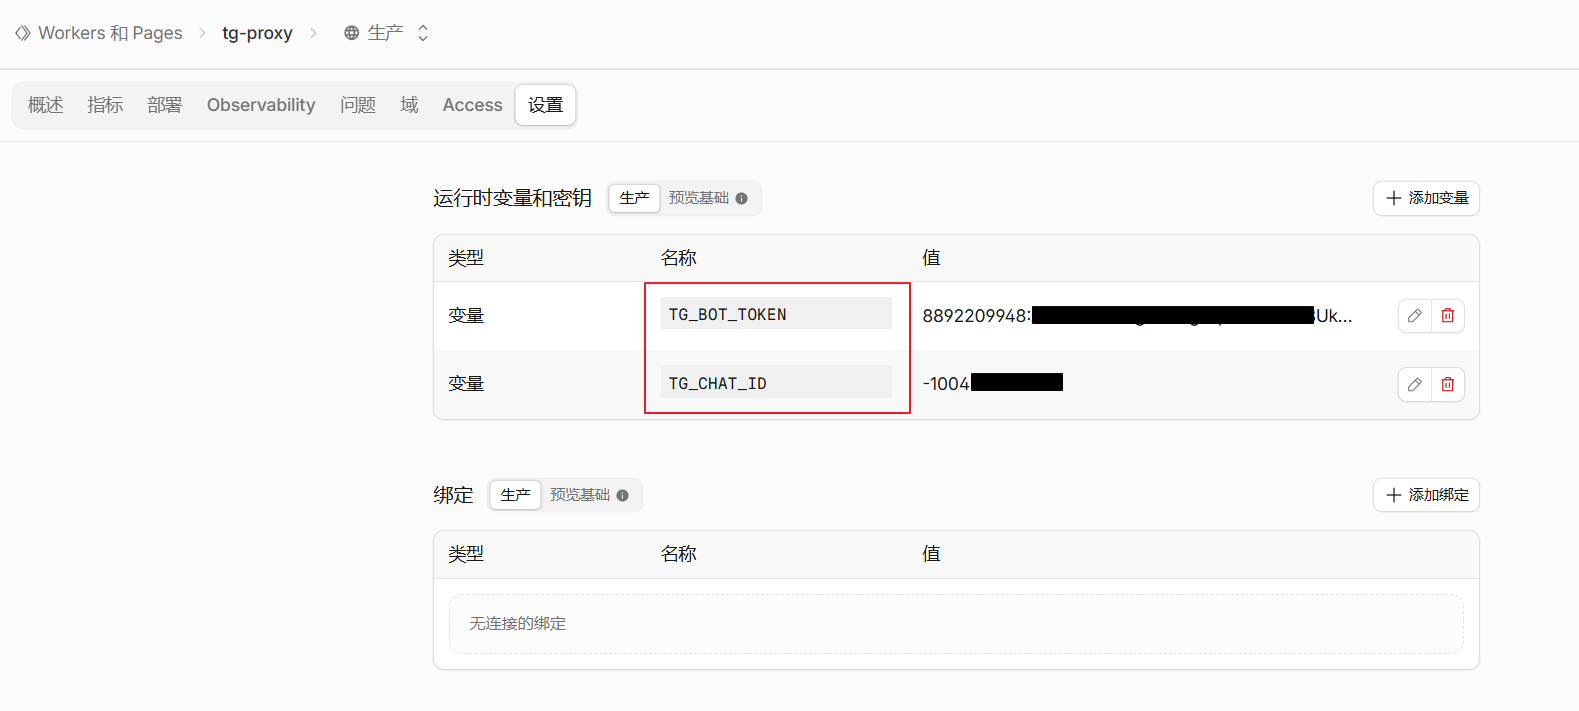Edit the TG_BOT_TOKEN variable with pencil icon
The image size is (1579, 711).
pos(1415,316)
